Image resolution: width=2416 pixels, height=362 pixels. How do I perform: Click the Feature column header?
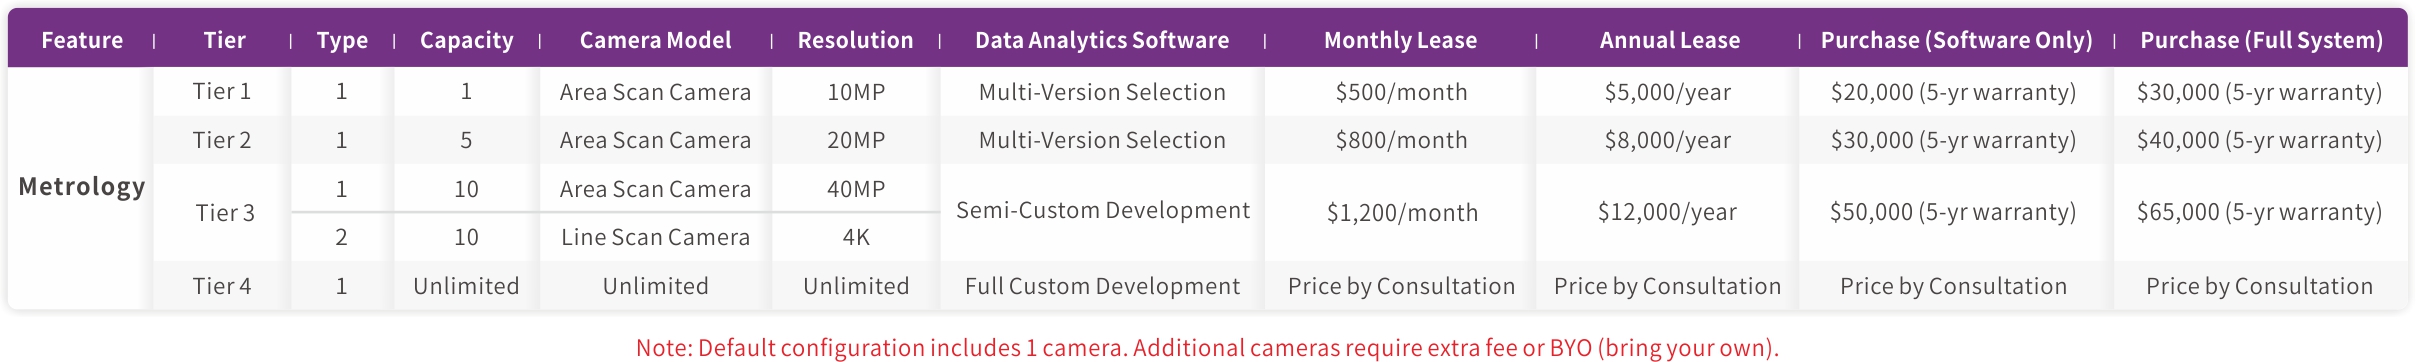[82, 40]
